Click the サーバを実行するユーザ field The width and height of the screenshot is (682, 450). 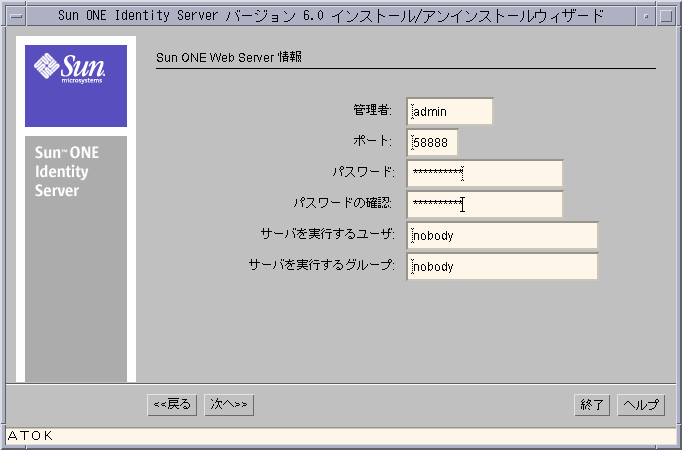(502, 235)
